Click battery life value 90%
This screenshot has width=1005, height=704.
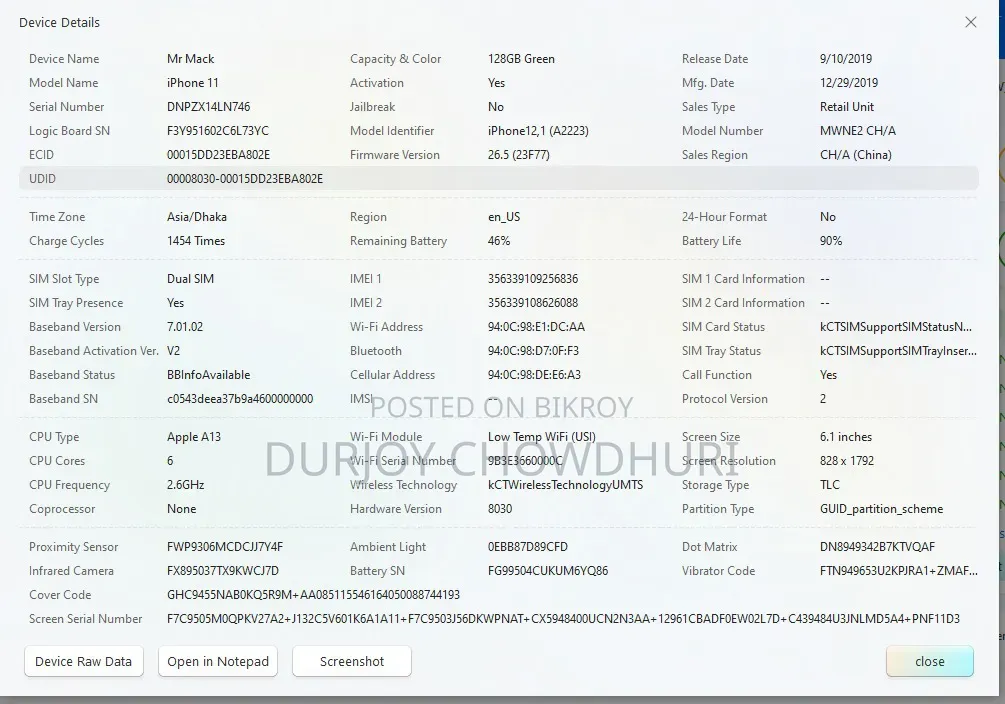[831, 241]
